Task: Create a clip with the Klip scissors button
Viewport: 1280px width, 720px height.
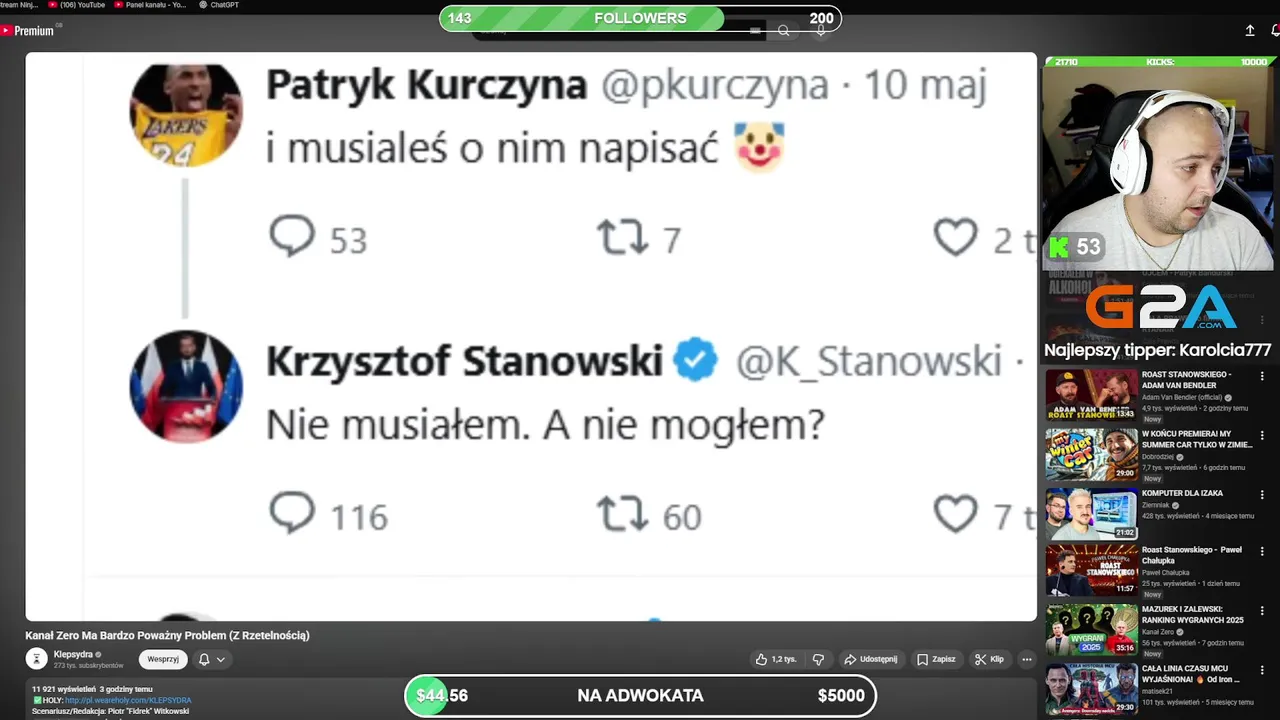Action: point(989,659)
